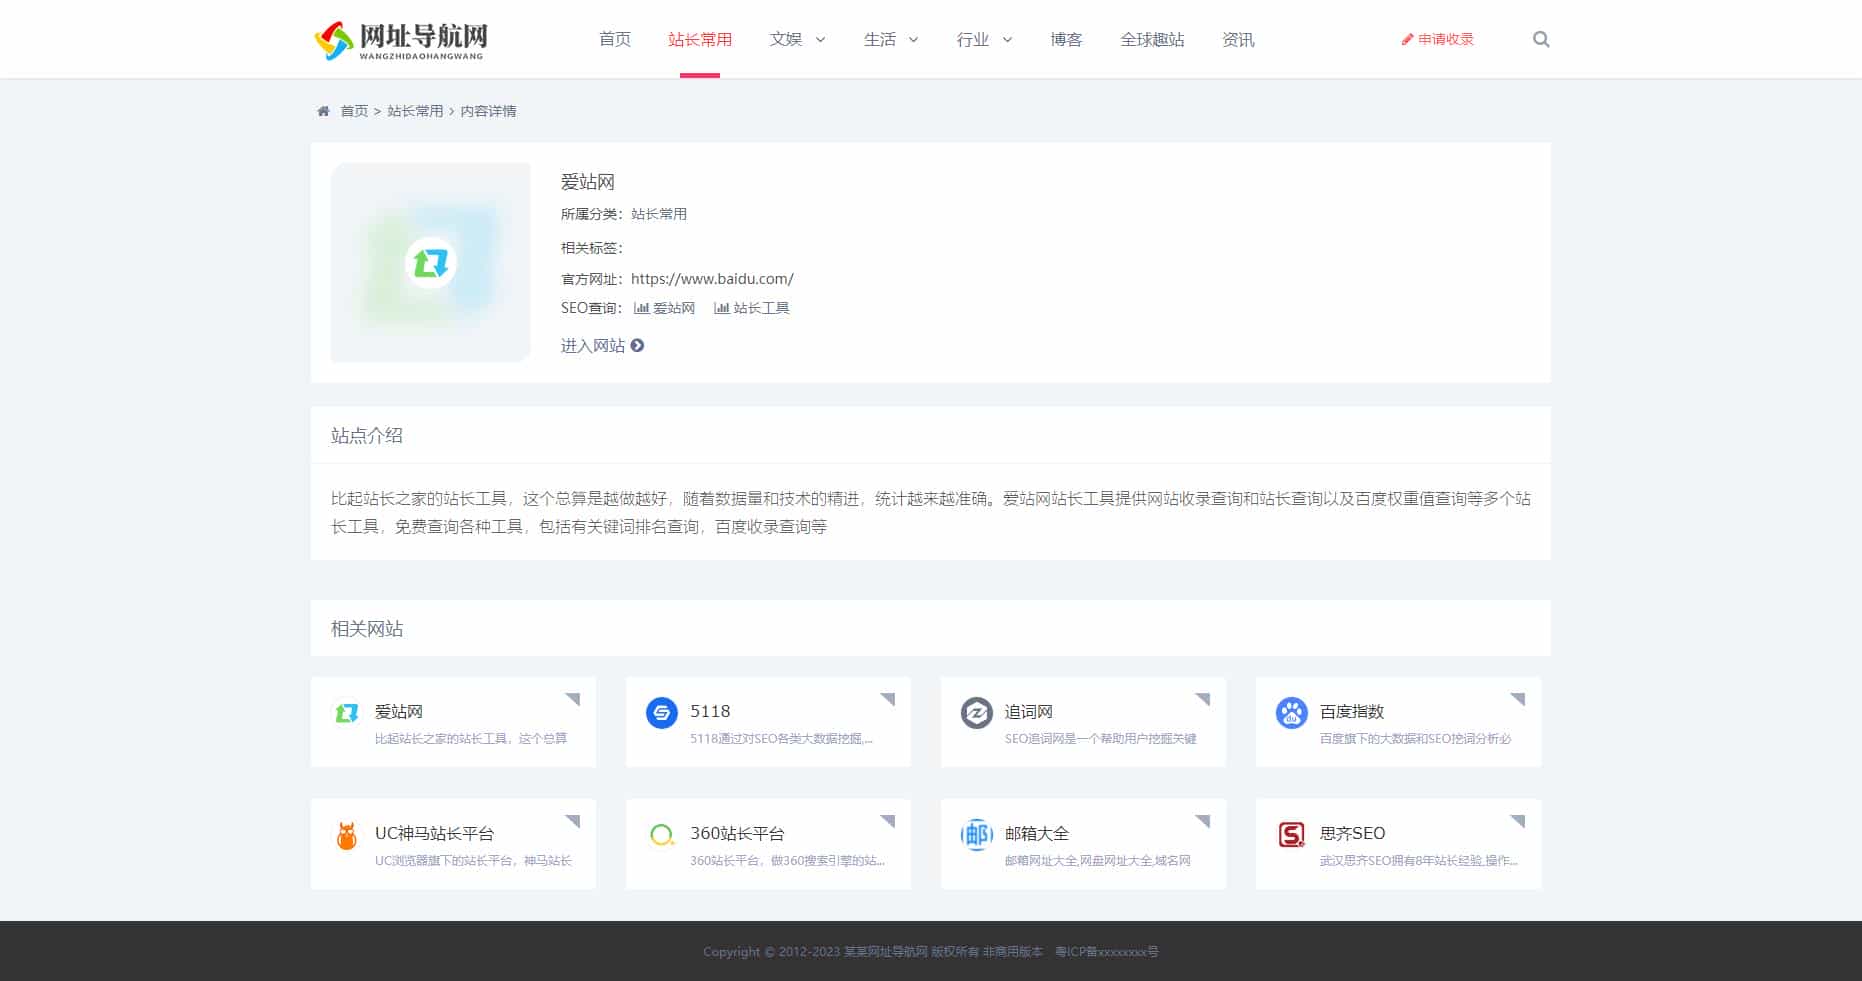Expand the 生活 dropdown chevron
The image size is (1862, 981).
(x=914, y=40)
